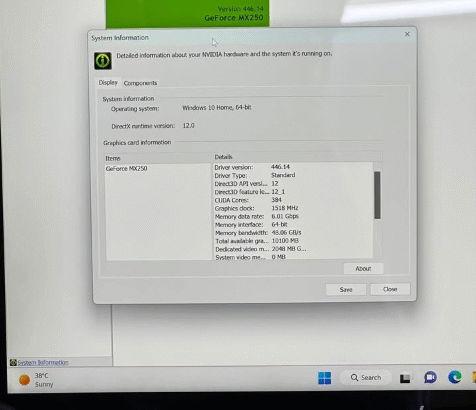Open System Information link in NVIDIA panel
476x410 pixels.
click(x=43, y=362)
